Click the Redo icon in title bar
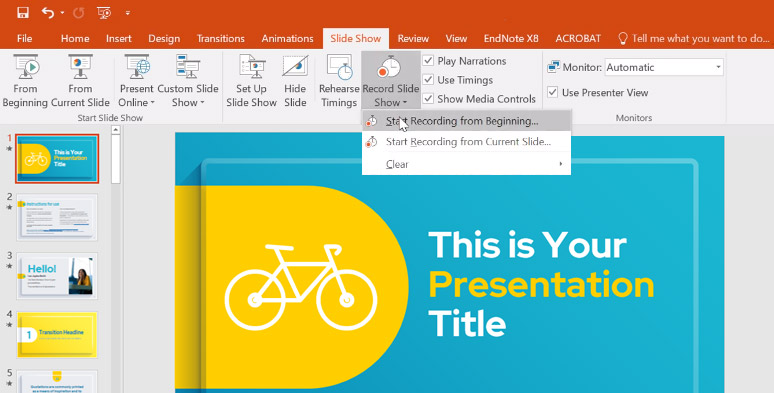774x393 pixels. (x=78, y=13)
